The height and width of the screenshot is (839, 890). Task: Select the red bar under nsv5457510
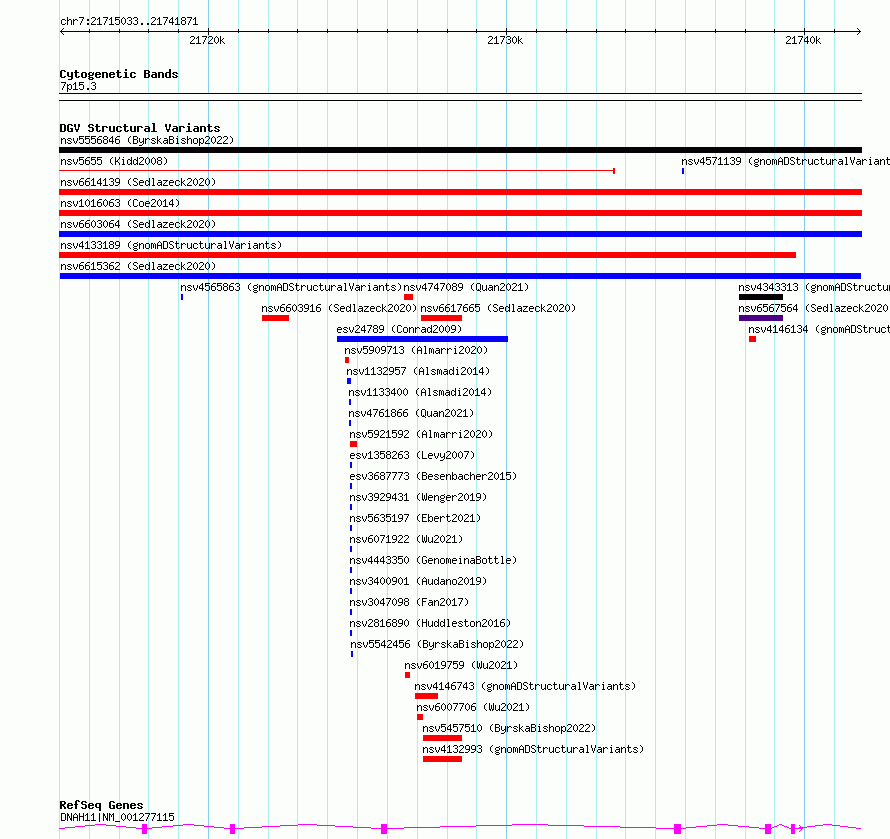(x=442, y=738)
